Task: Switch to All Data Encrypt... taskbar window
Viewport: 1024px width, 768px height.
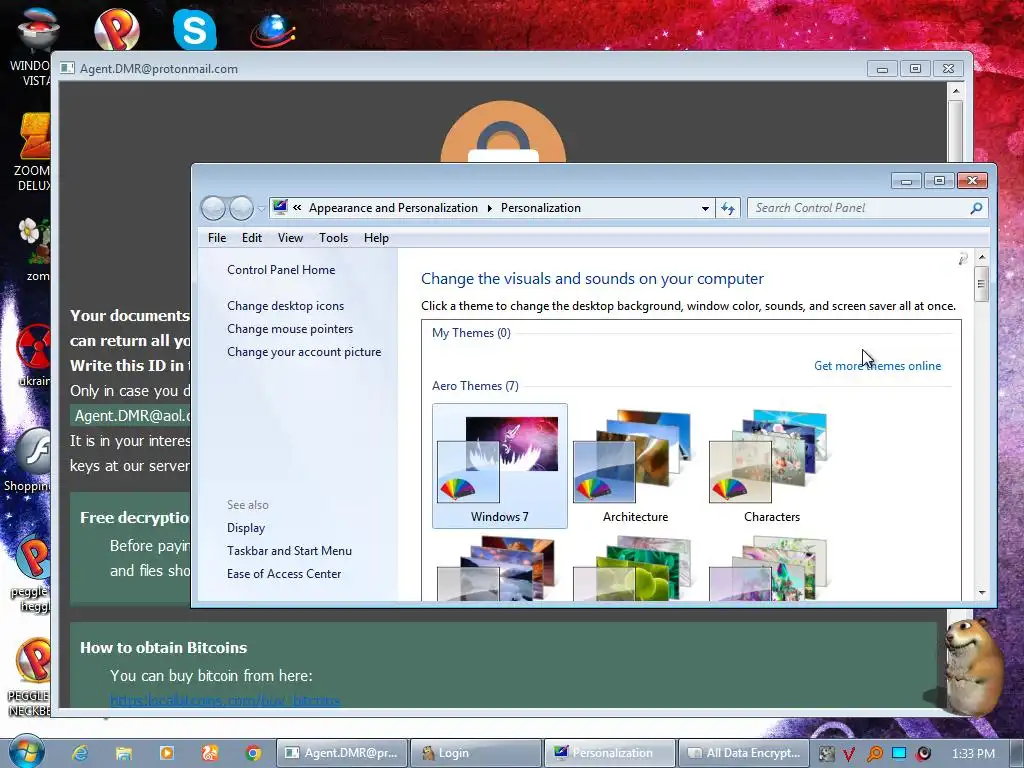Action: (744, 753)
